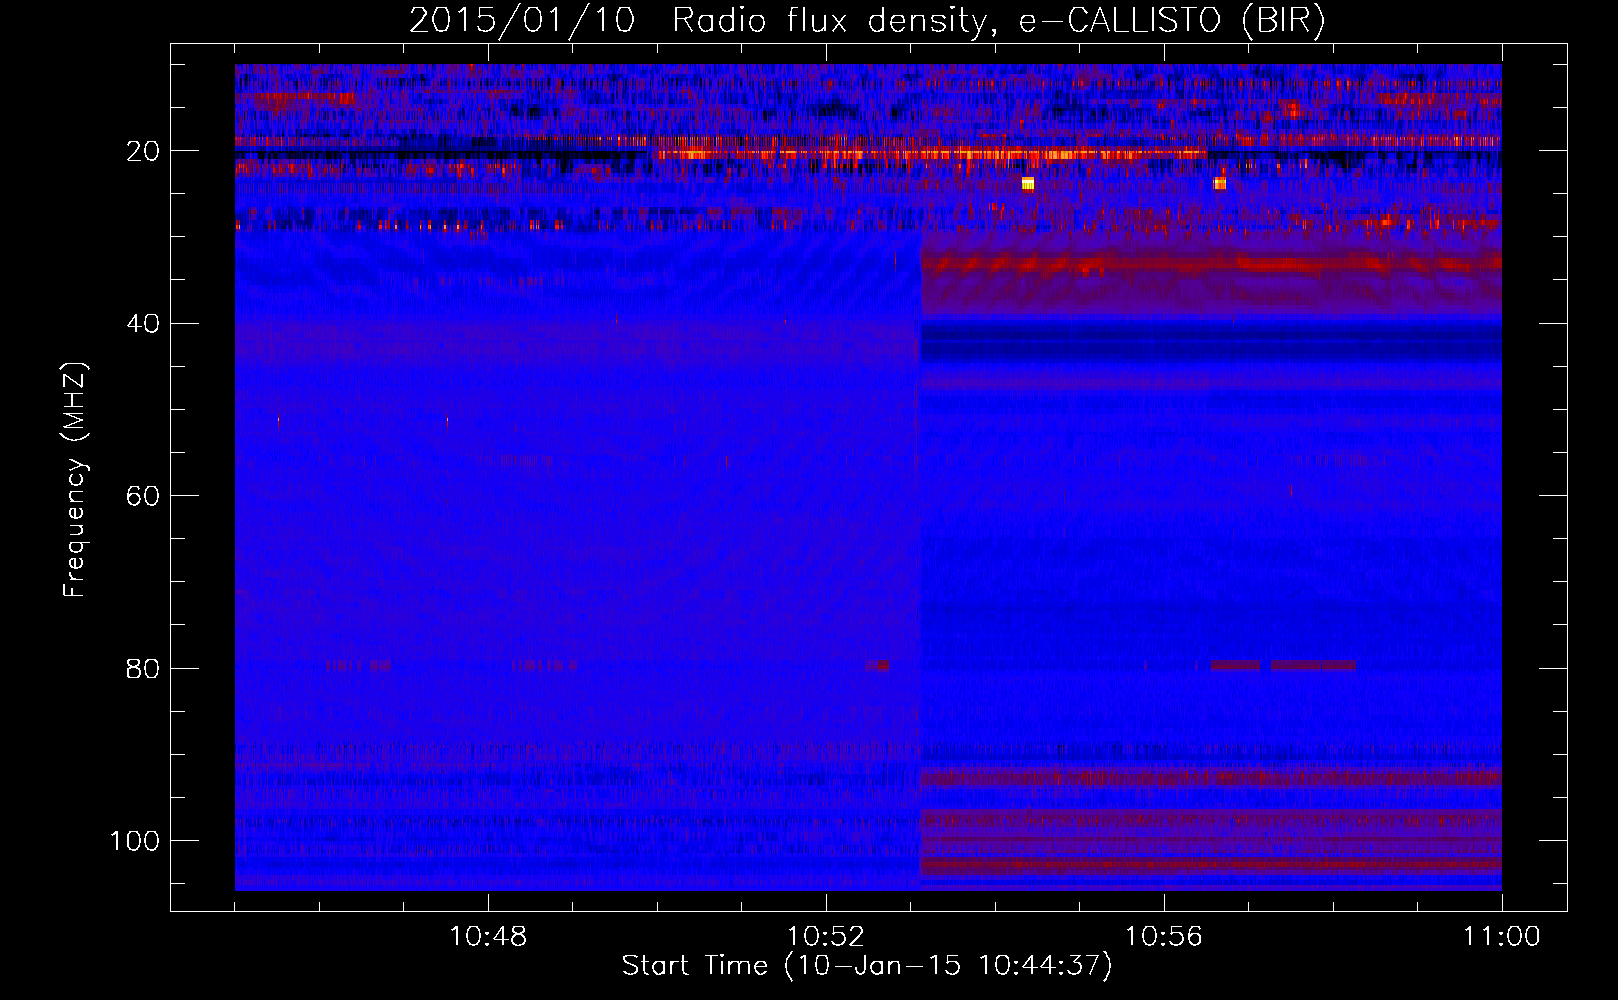Click the 20 MHz frequency tick label
Viewport: 1618px width, 1000px height.
click(x=143, y=151)
